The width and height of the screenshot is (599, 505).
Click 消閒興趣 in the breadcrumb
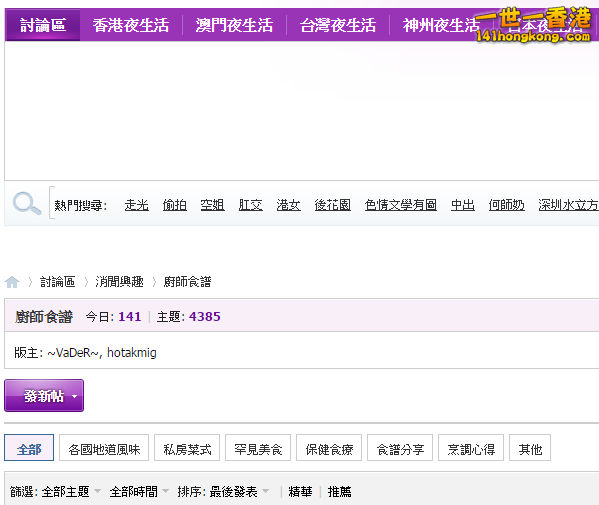coord(119,282)
